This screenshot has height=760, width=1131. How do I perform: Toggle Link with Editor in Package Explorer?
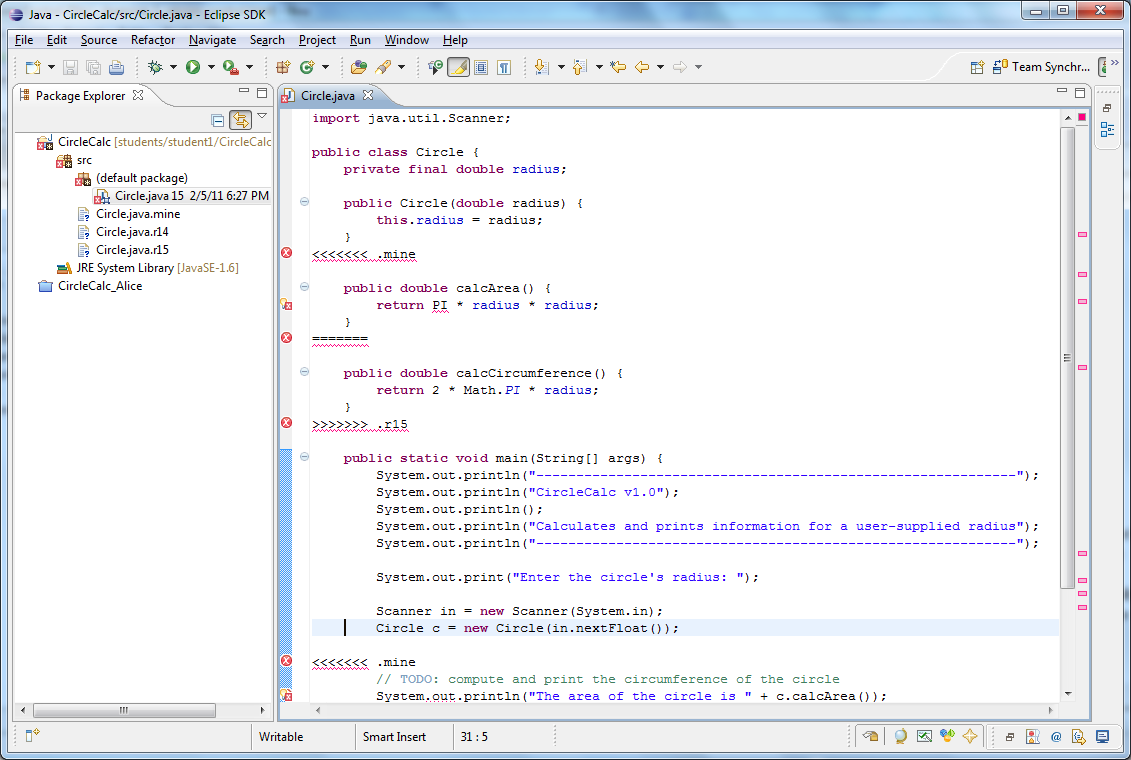pos(240,120)
